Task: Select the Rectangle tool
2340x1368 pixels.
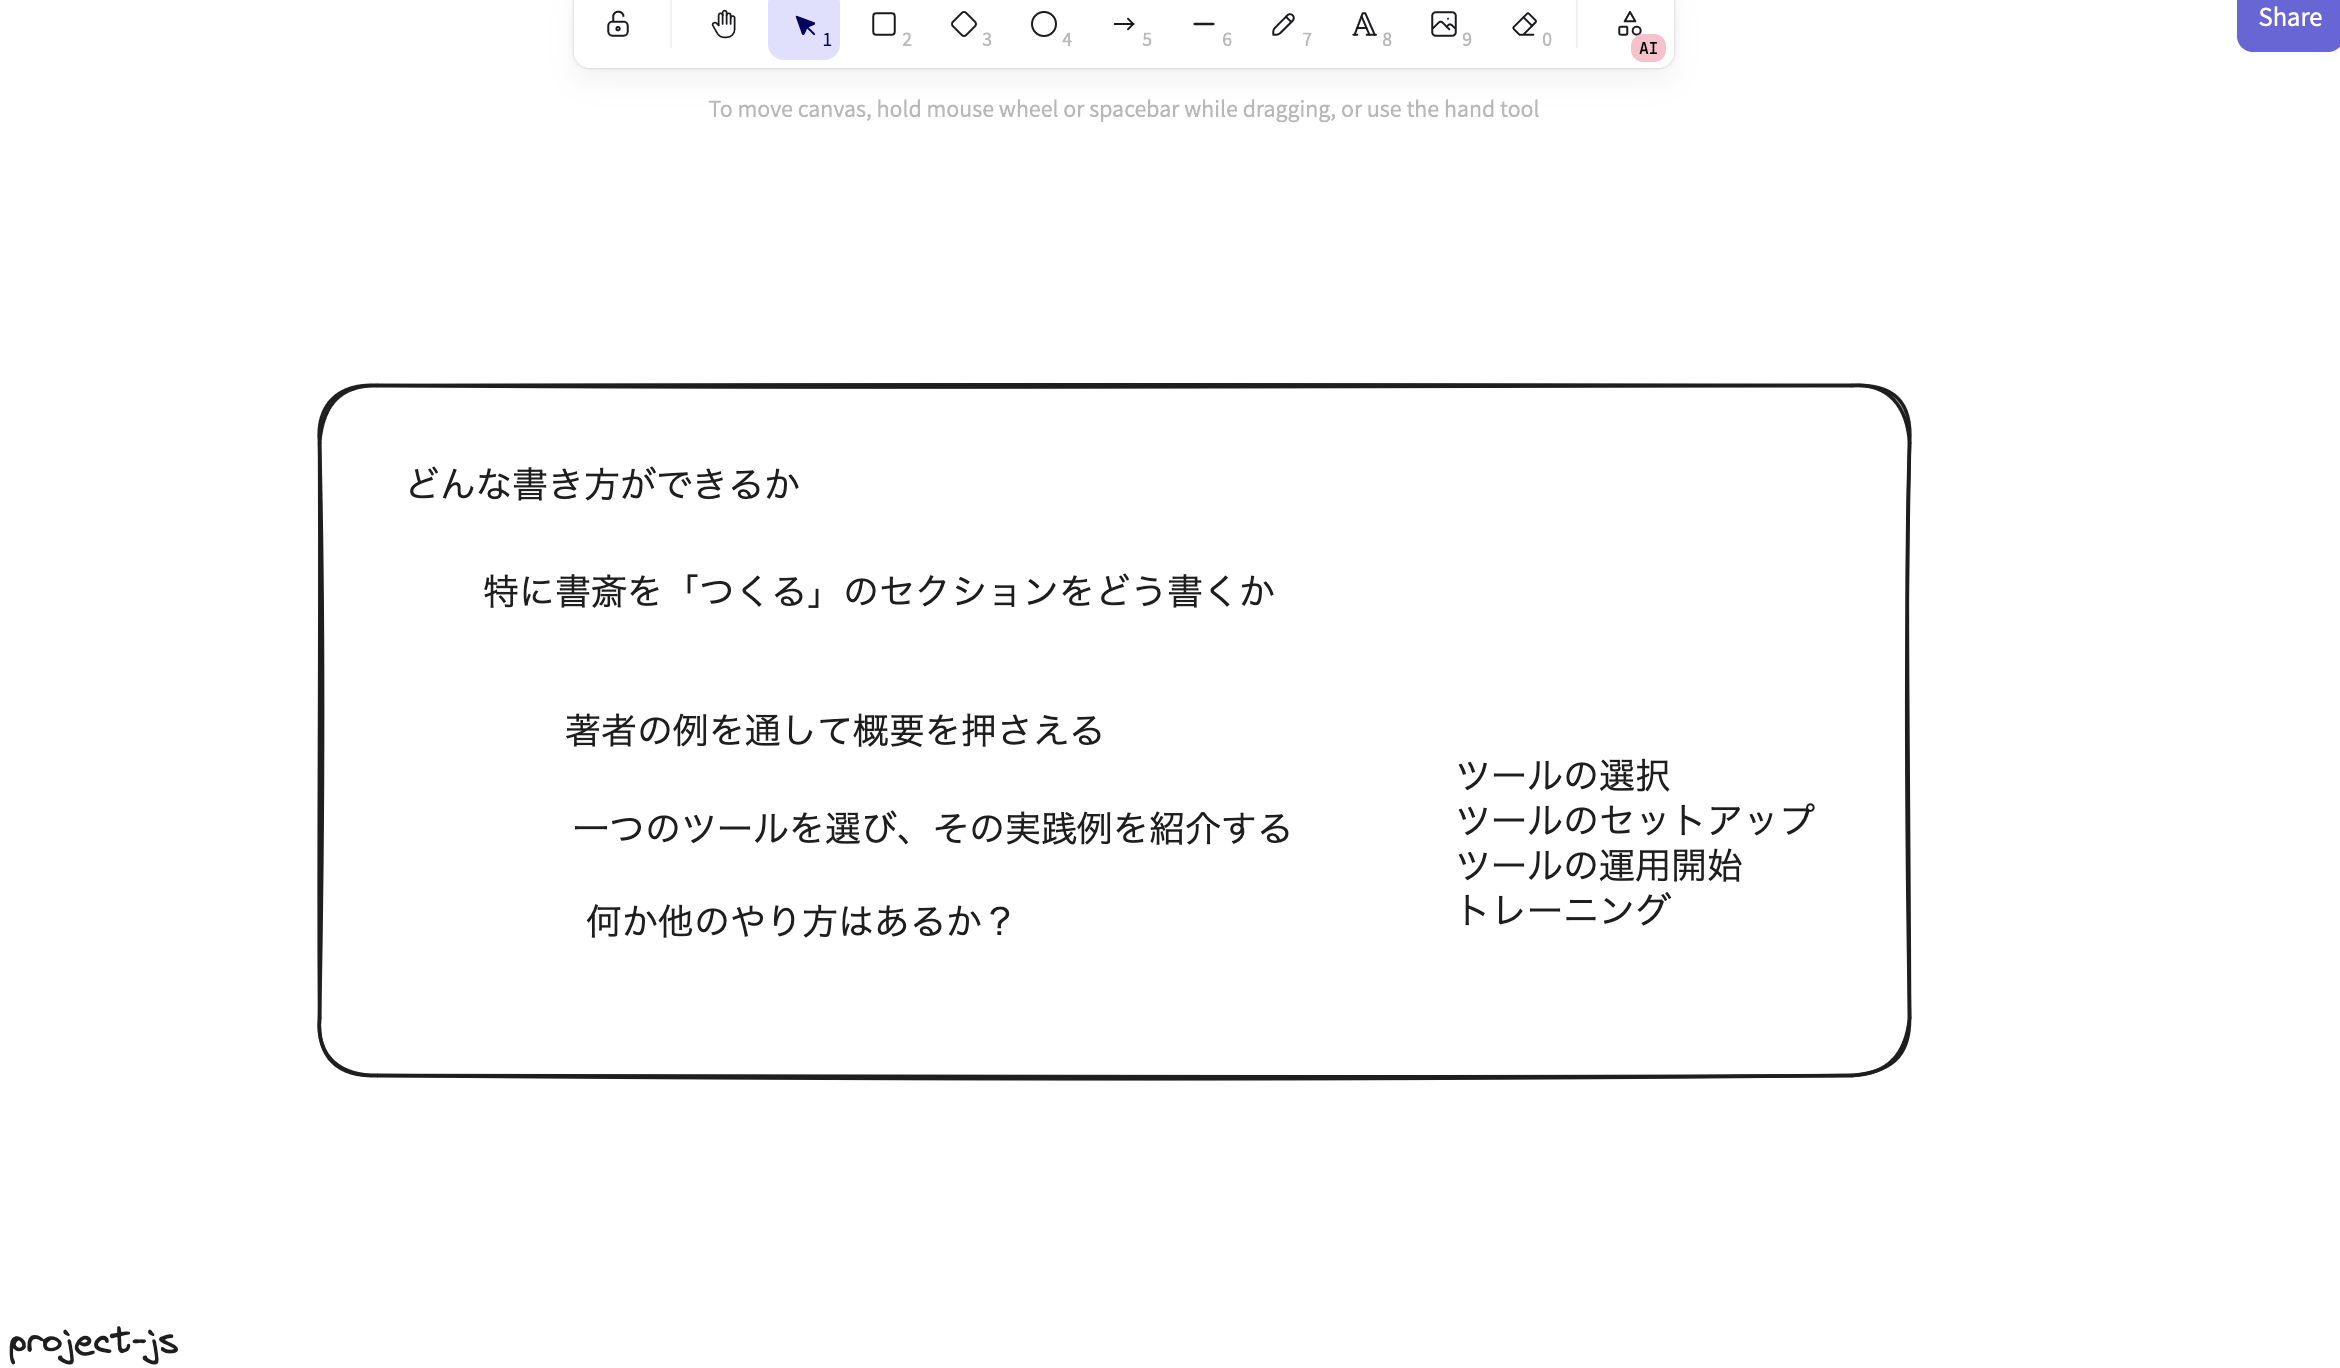Action: click(x=883, y=25)
